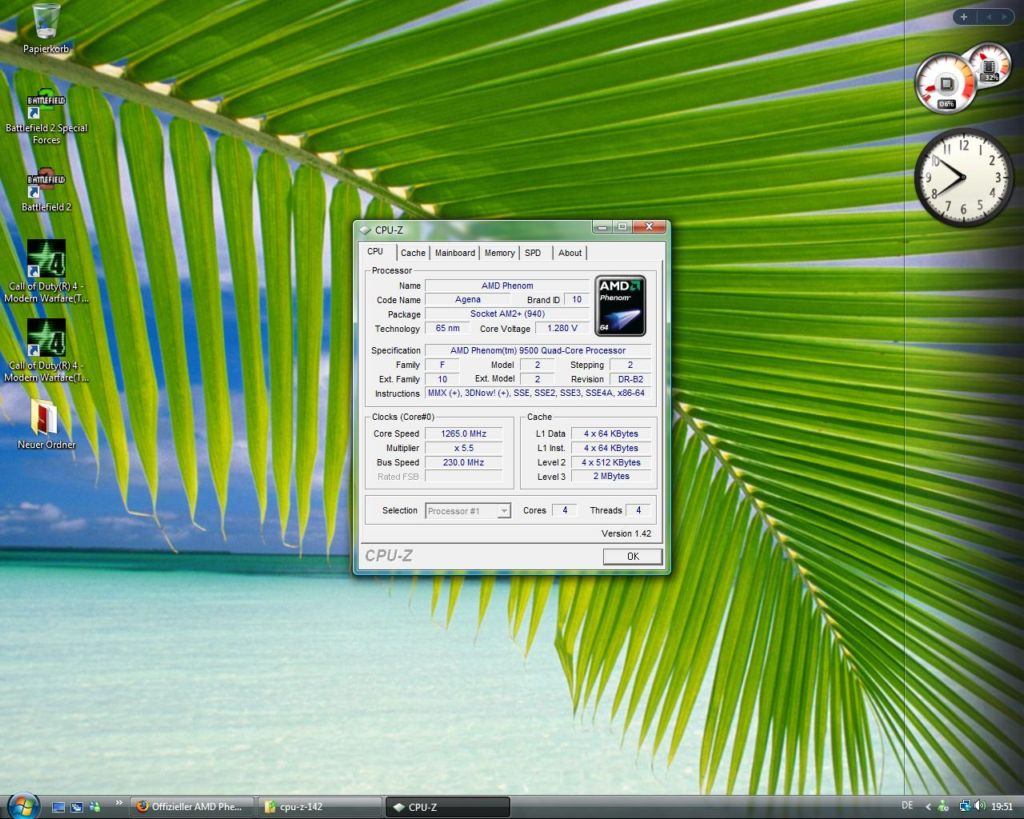Click the Instructions field listing MMX, SSE
Viewport: 1024px width, 819px height.
537,393
